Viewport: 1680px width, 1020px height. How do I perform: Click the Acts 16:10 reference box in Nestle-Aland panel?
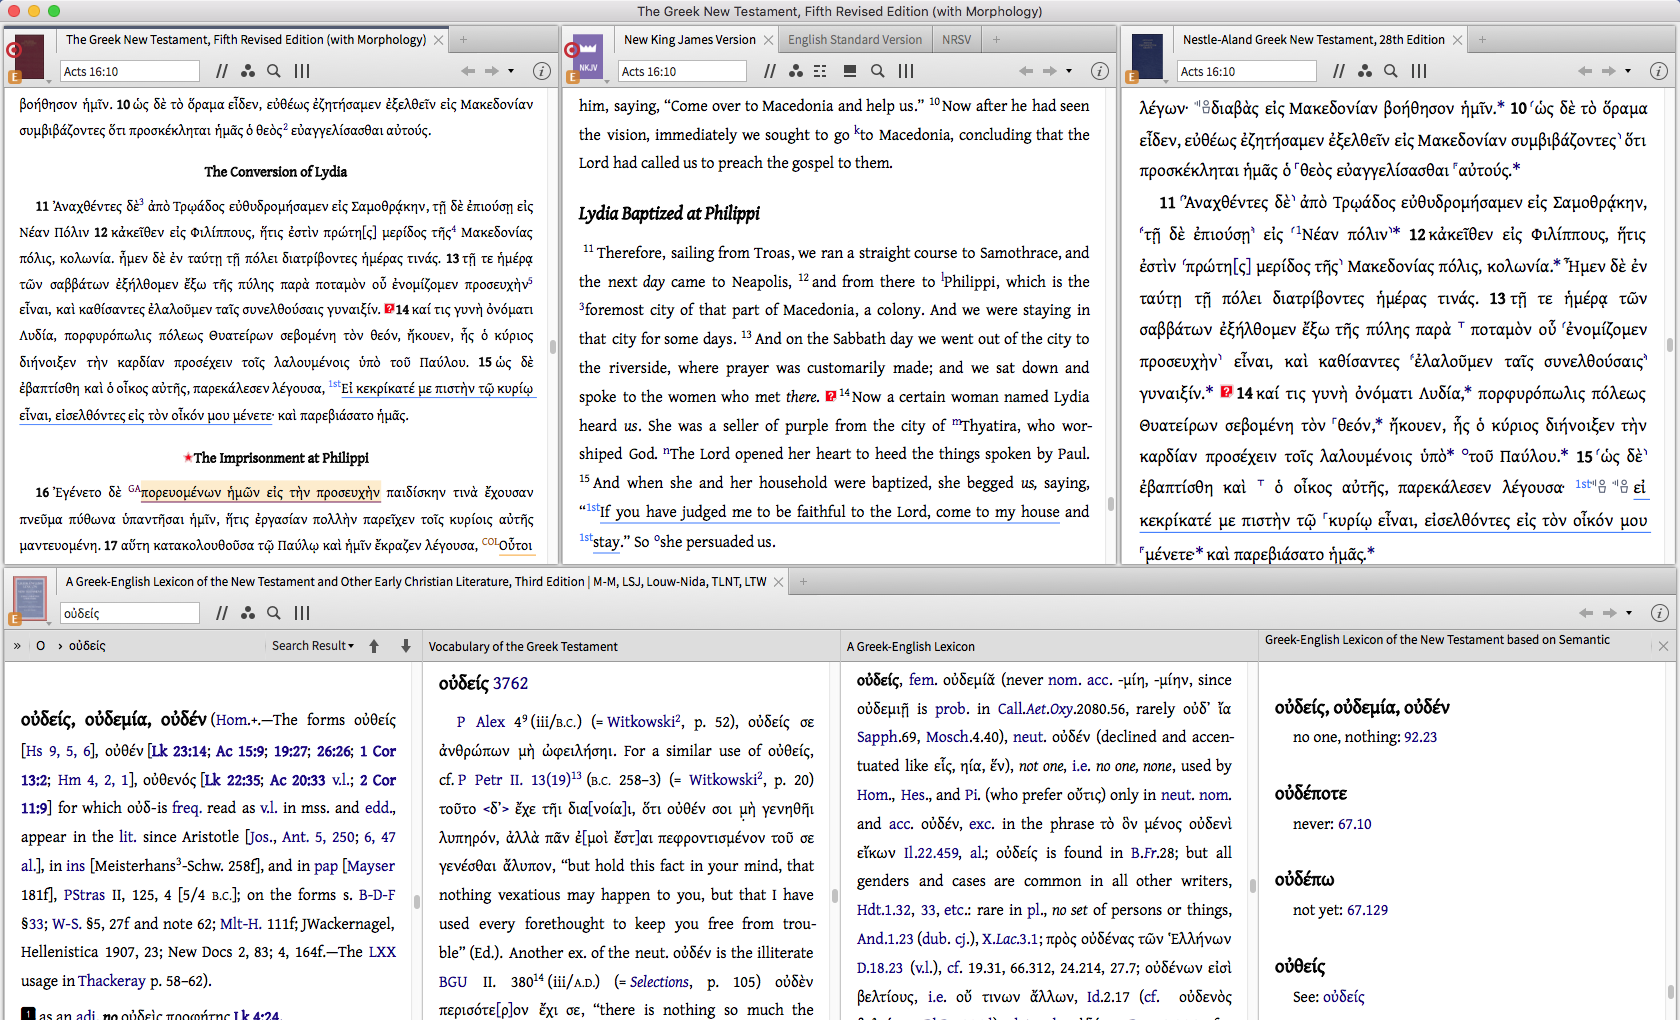pos(1246,71)
